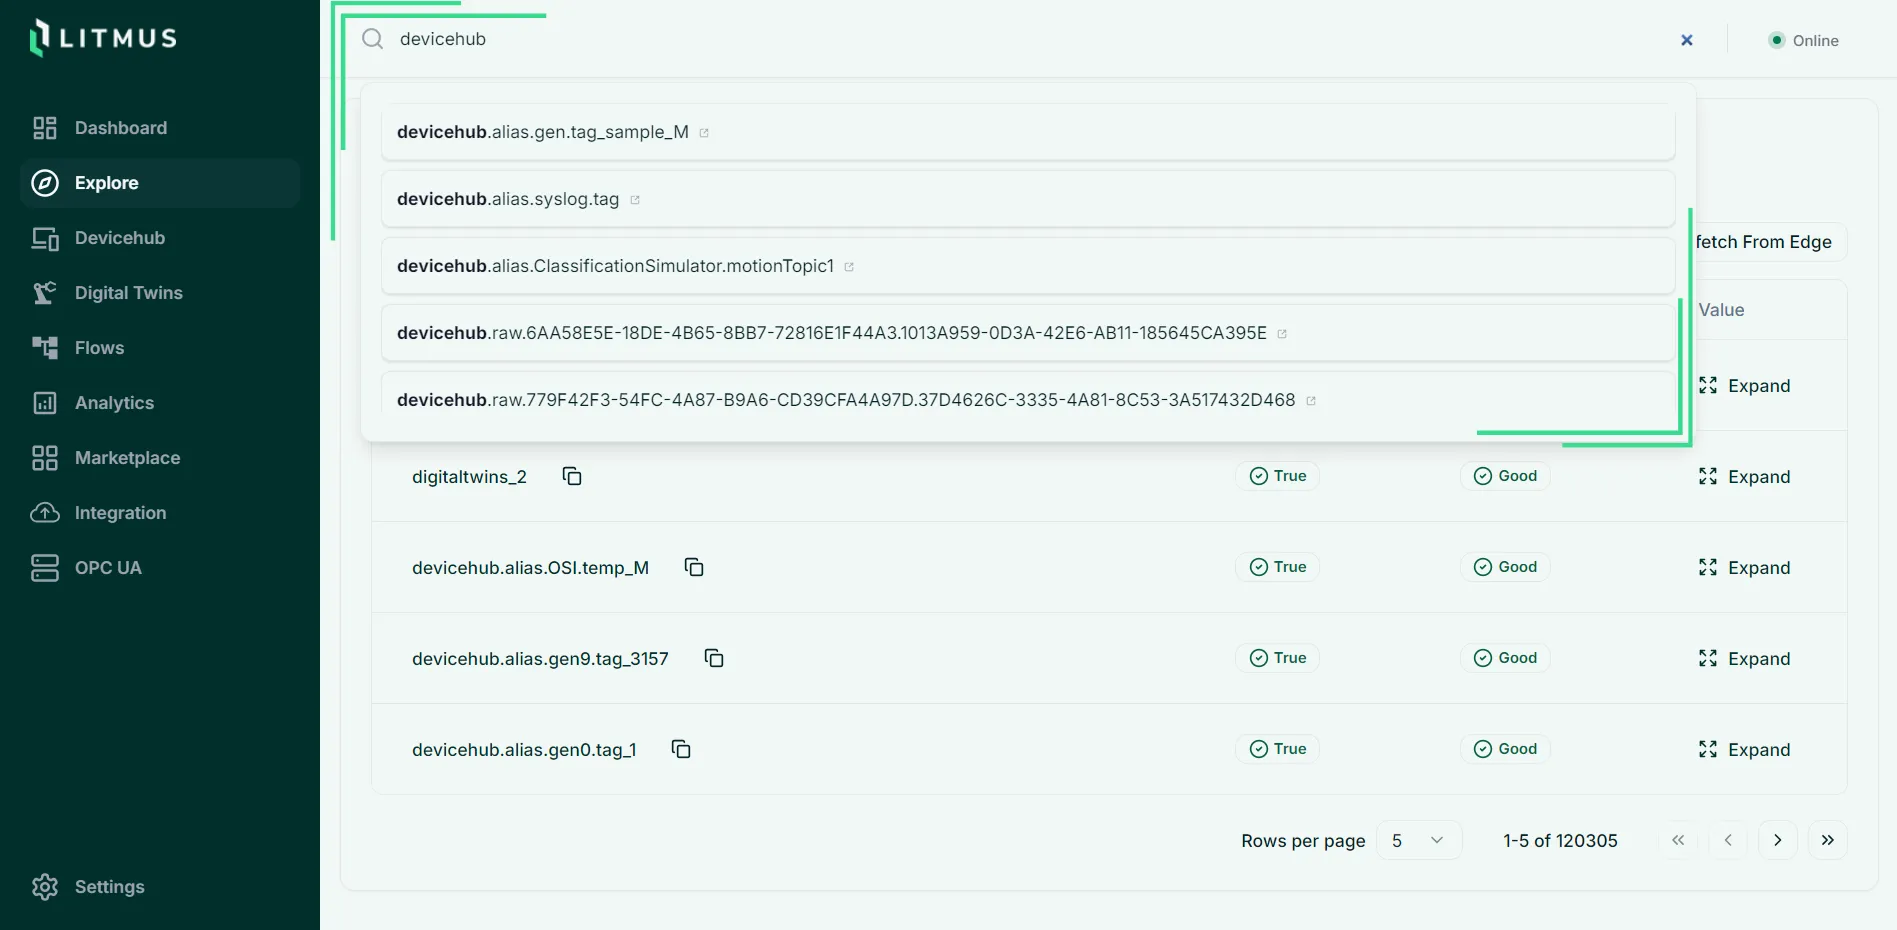Click the search magnifier icon
This screenshot has height=930, width=1897.
point(373,39)
